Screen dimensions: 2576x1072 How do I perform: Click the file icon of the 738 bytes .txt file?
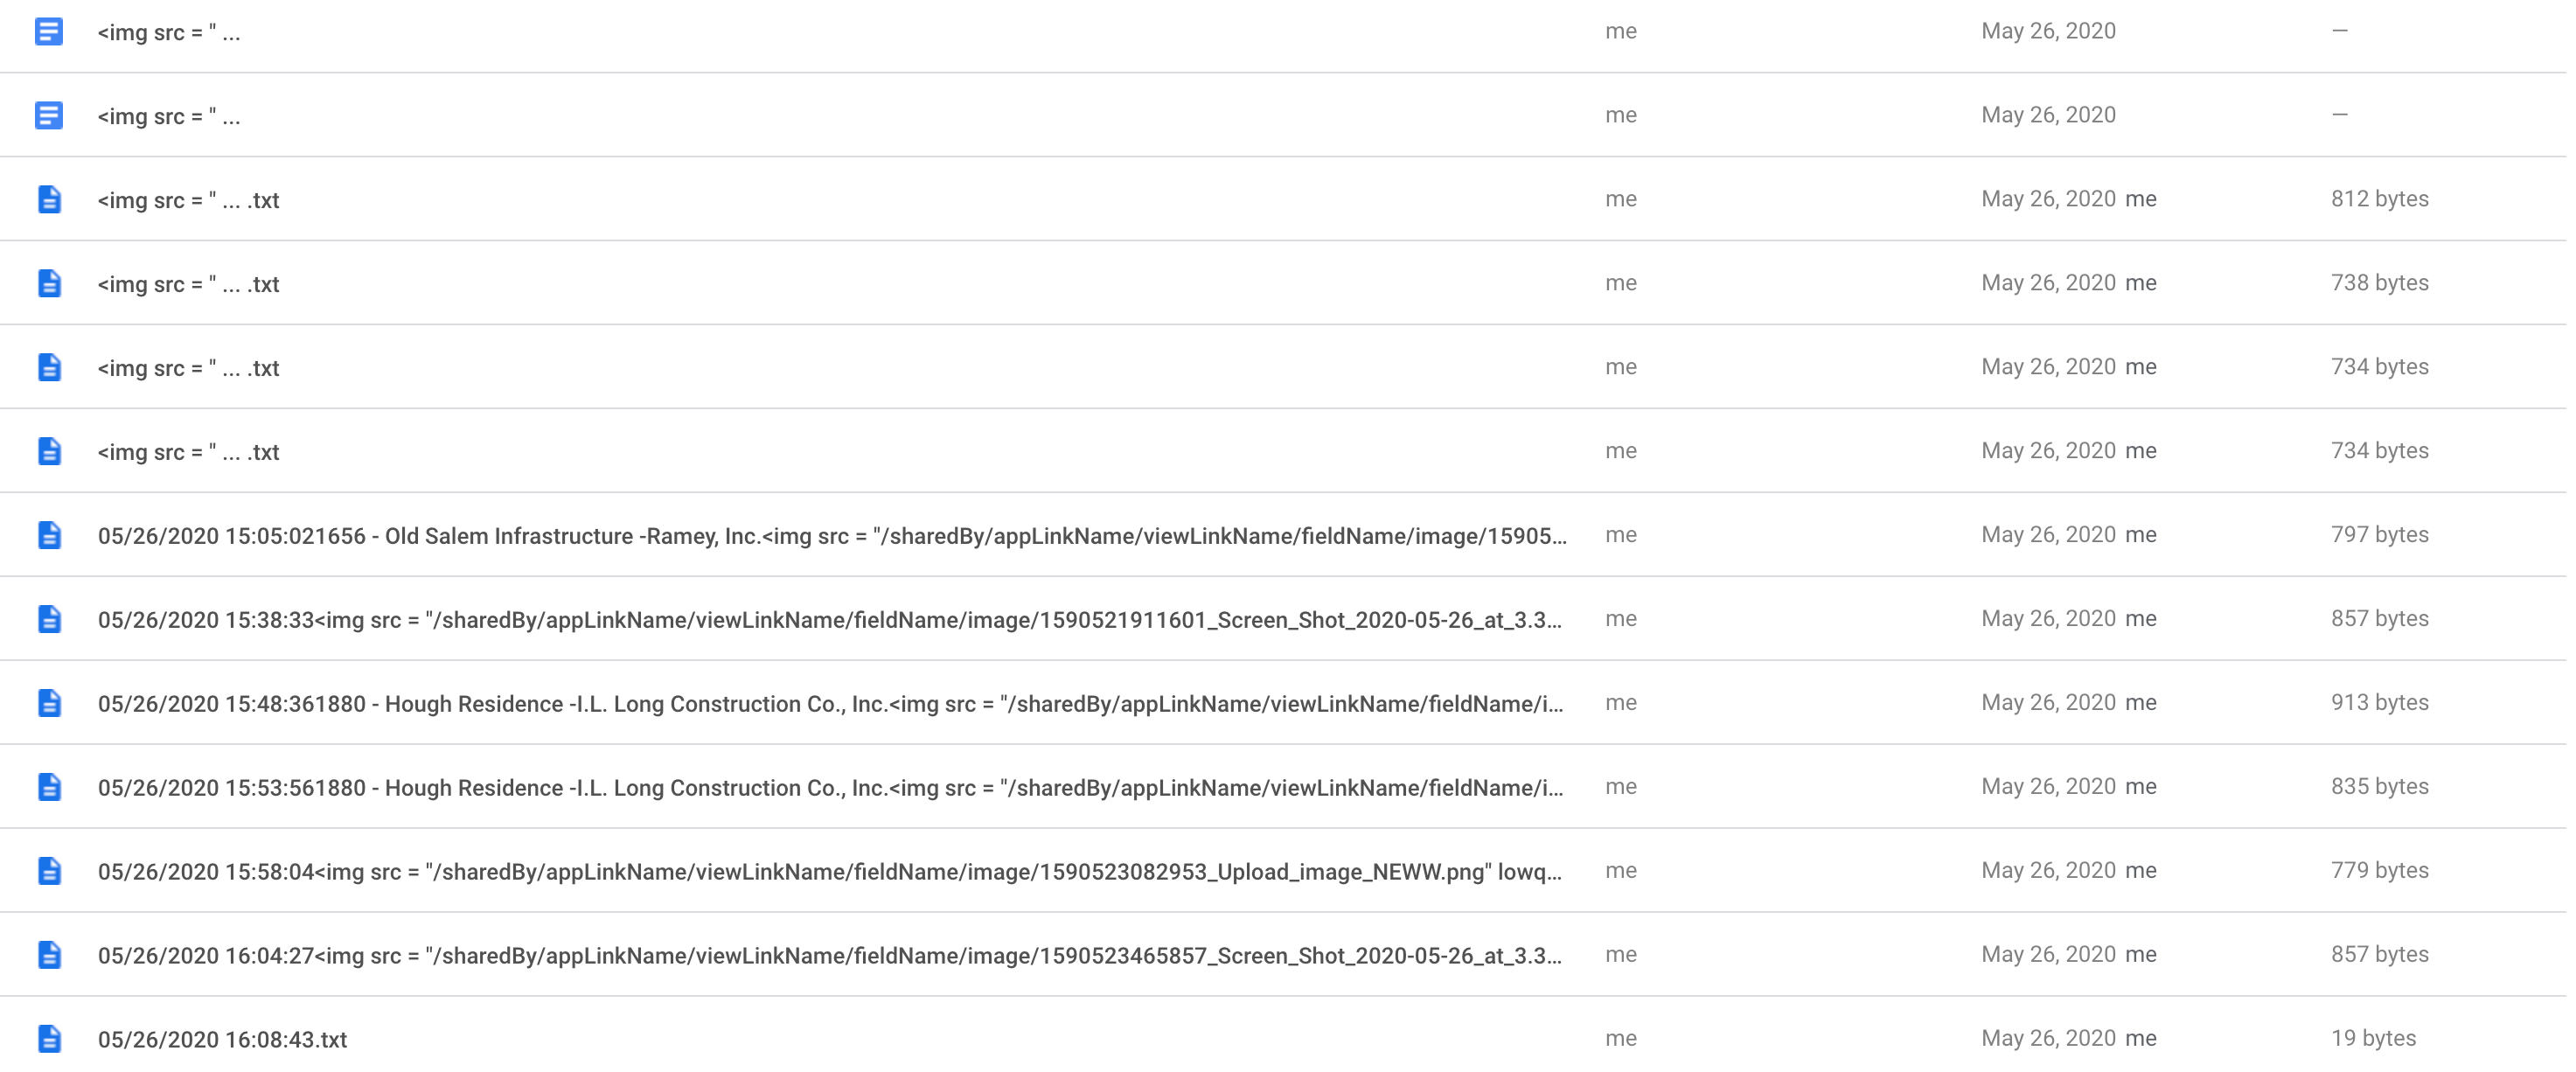click(49, 283)
